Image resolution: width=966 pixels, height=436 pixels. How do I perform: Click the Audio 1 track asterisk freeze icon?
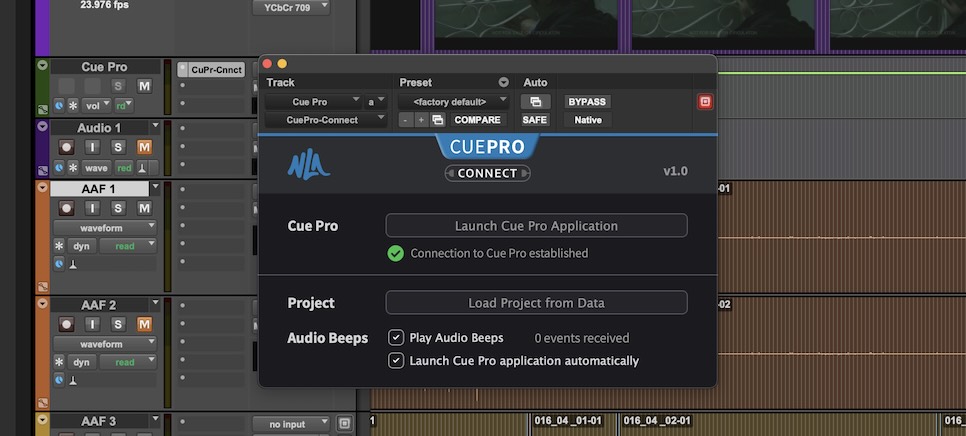pos(73,168)
